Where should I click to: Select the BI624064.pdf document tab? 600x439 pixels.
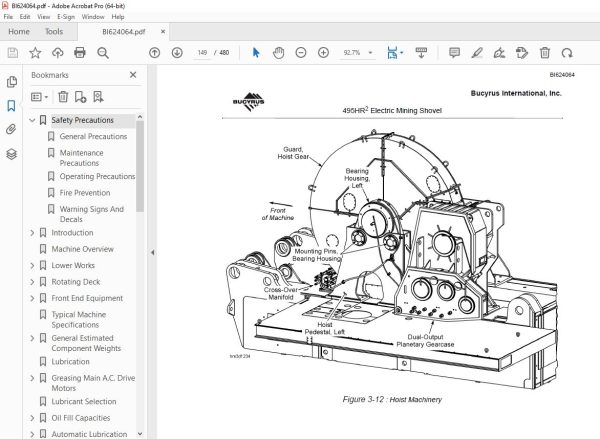(x=123, y=32)
